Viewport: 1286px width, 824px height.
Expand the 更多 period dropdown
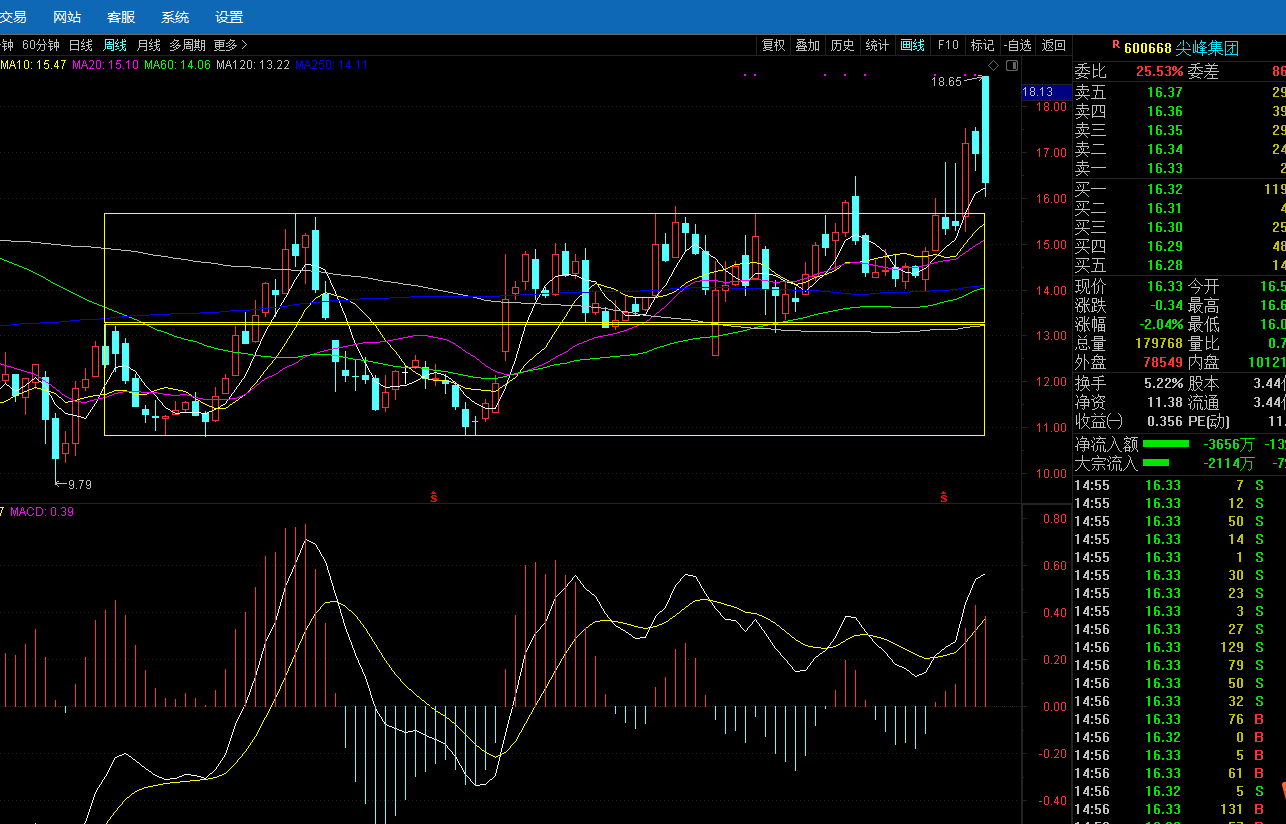pos(231,45)
